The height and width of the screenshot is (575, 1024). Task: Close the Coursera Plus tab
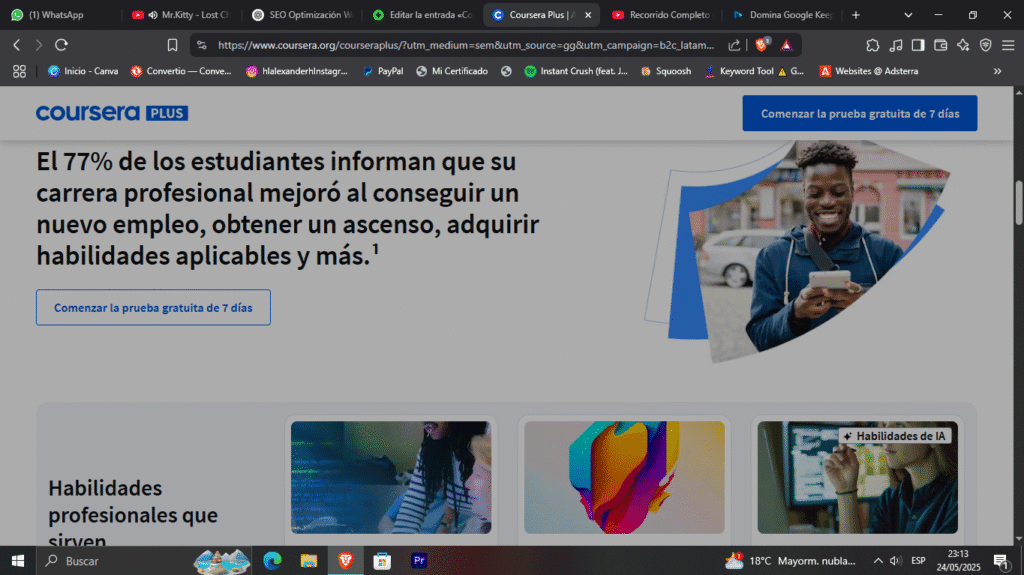(x=588, y=14)
